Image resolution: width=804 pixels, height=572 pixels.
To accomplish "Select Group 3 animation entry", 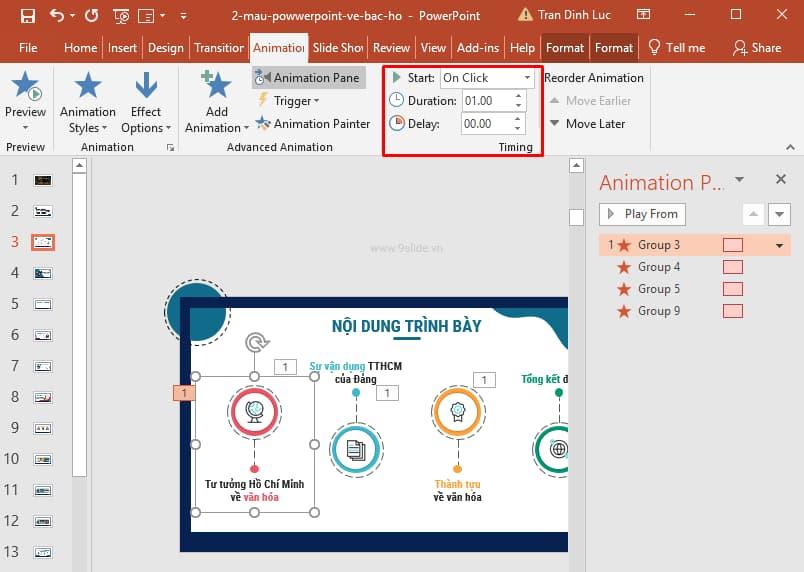I will 694,245.
